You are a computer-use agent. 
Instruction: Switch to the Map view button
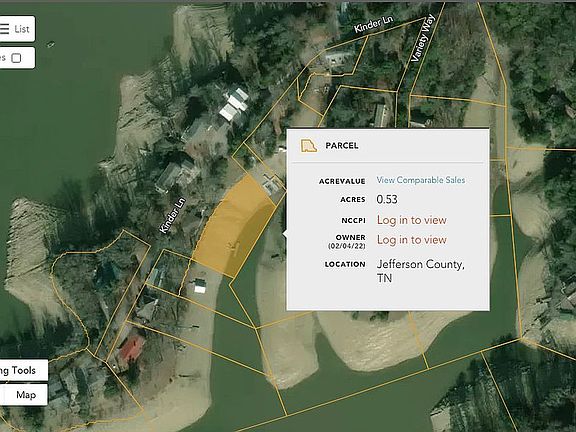click(x=24, y=395)
